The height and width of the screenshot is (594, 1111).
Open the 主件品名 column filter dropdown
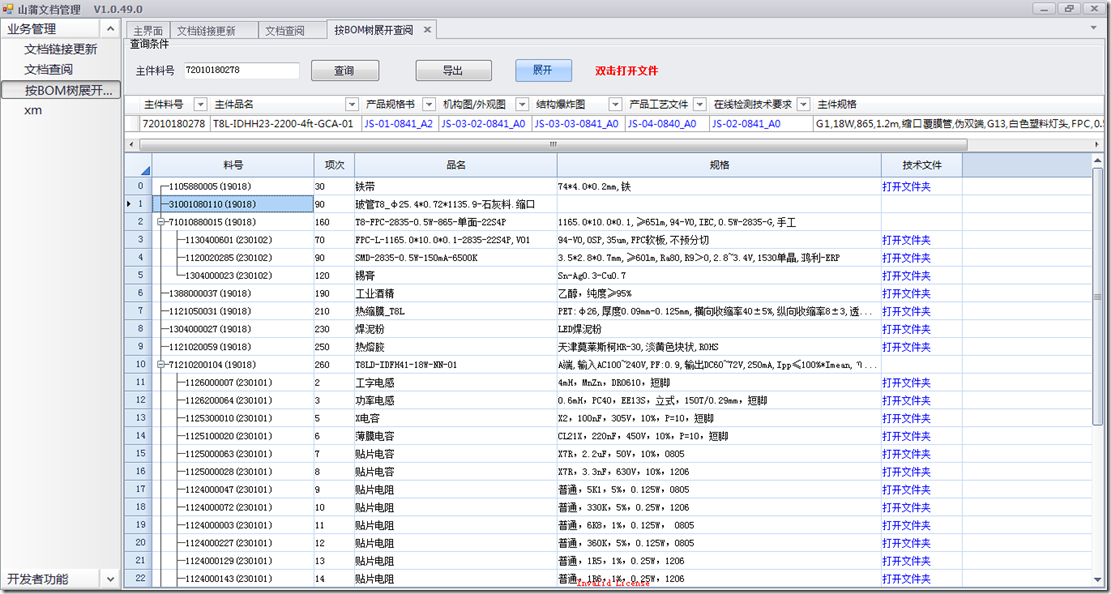[351, 105]
